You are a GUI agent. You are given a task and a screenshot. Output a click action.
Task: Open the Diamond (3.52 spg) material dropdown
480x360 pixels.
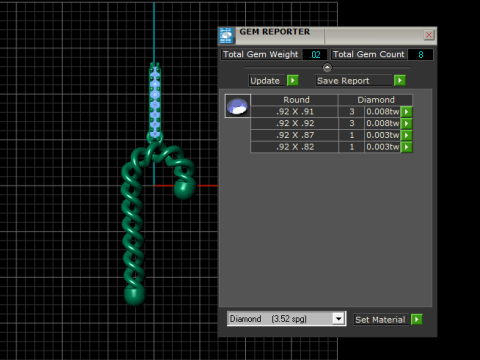point(339,319)
